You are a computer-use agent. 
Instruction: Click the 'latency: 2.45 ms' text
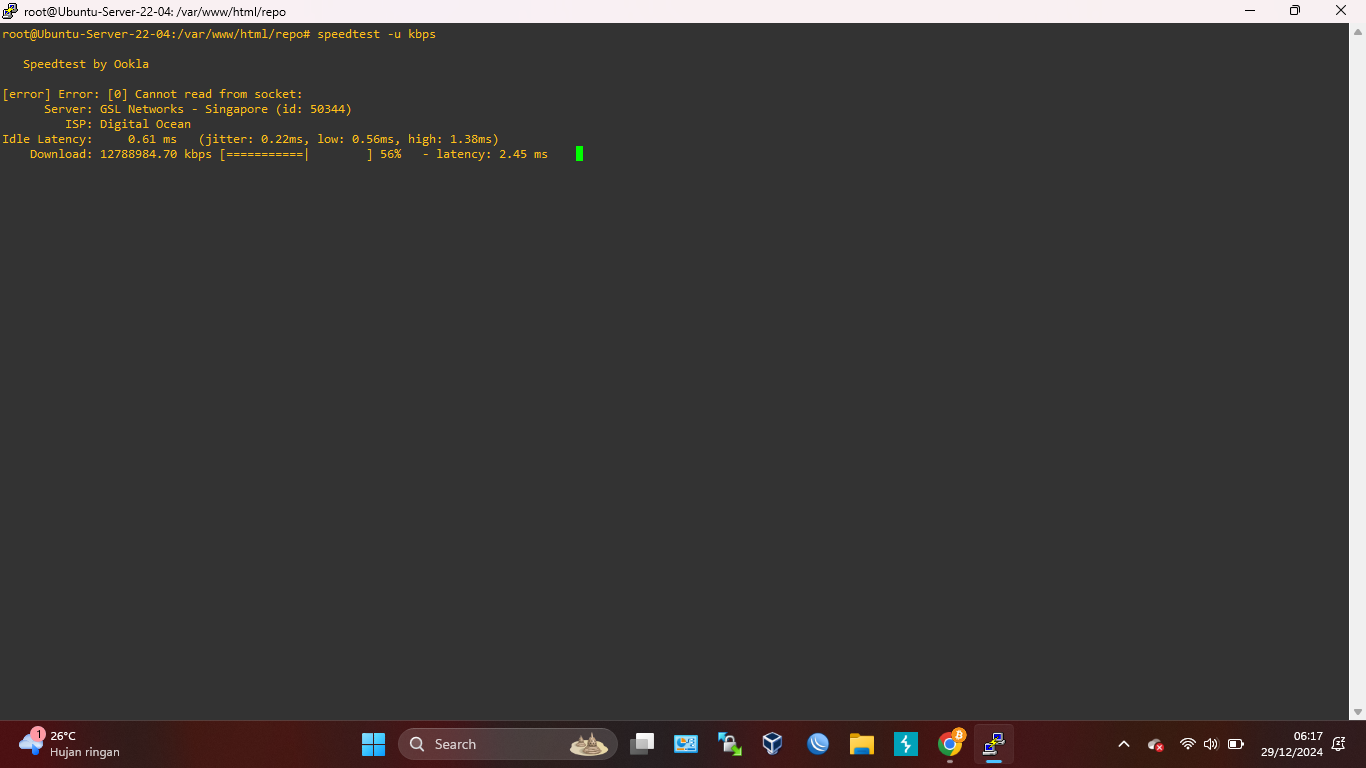coord(492,154)
